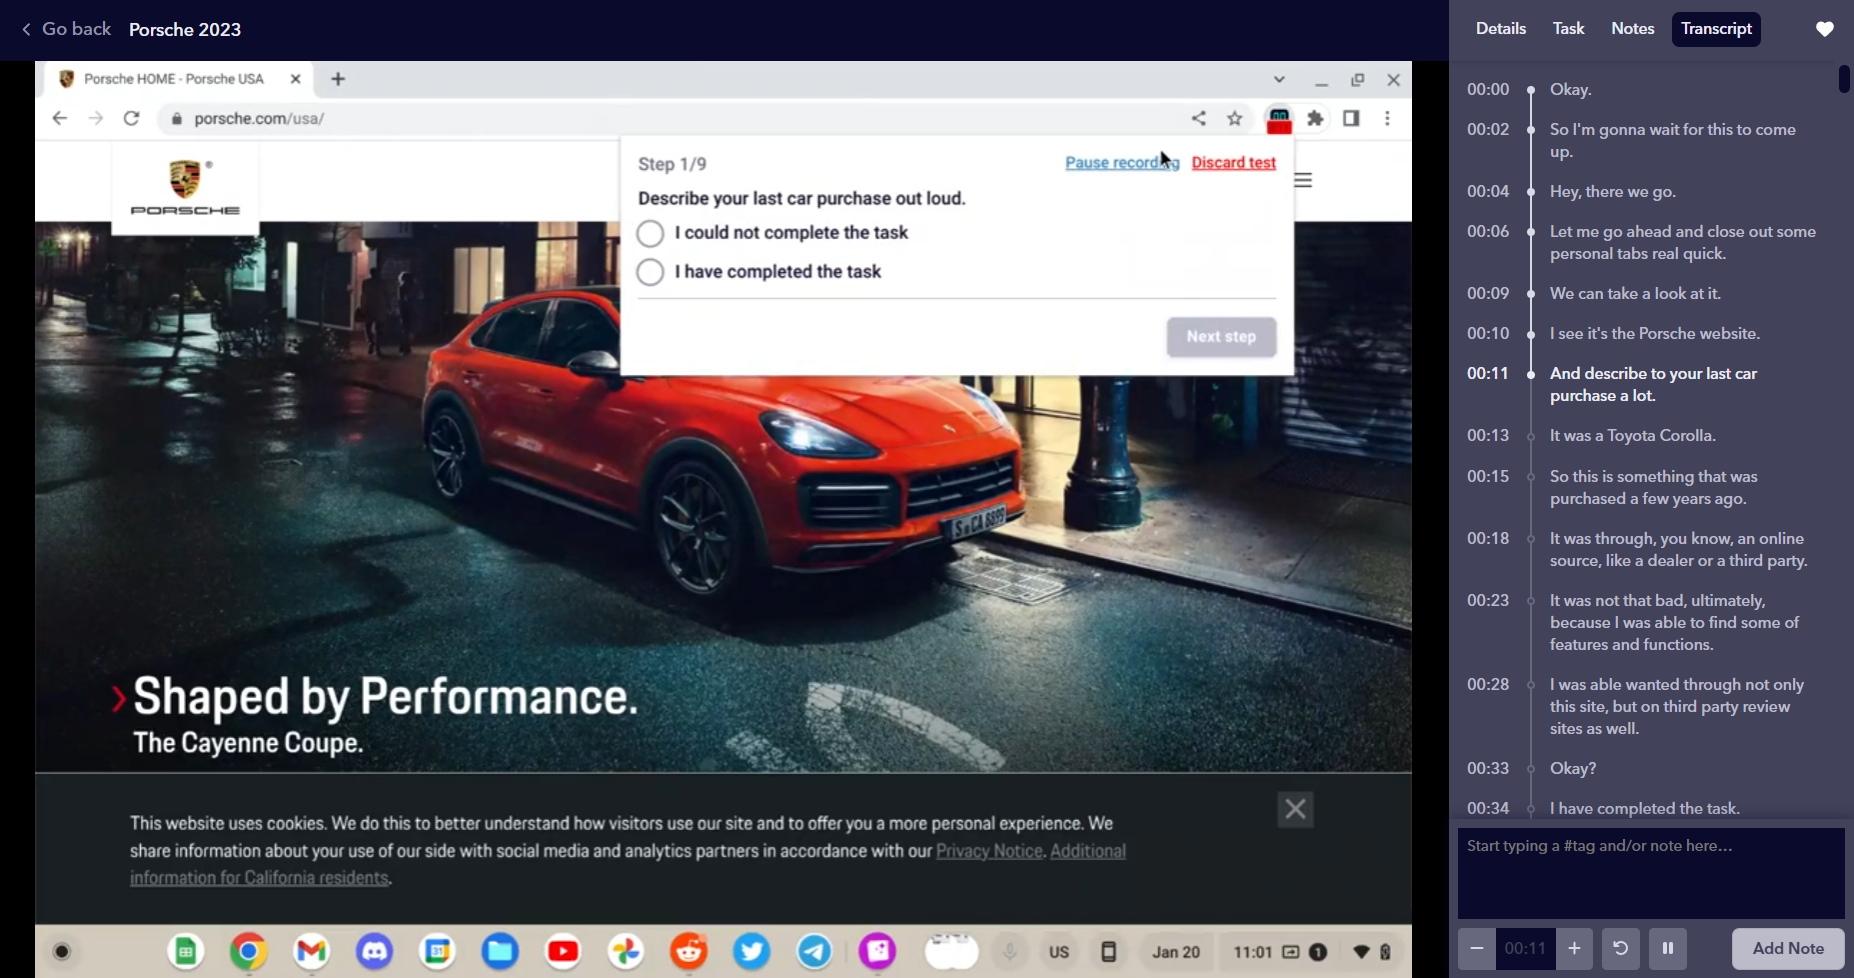Click transcript line "I see it's the Porsche website."
Viewport: 1854px width, 978px height.
pos(1655,334)
